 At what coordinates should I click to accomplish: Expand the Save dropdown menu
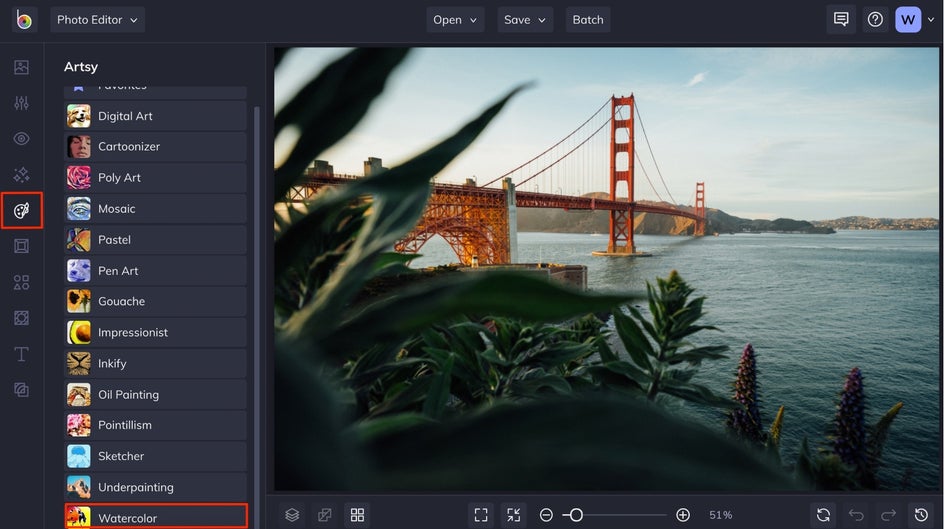coord(525,20)
